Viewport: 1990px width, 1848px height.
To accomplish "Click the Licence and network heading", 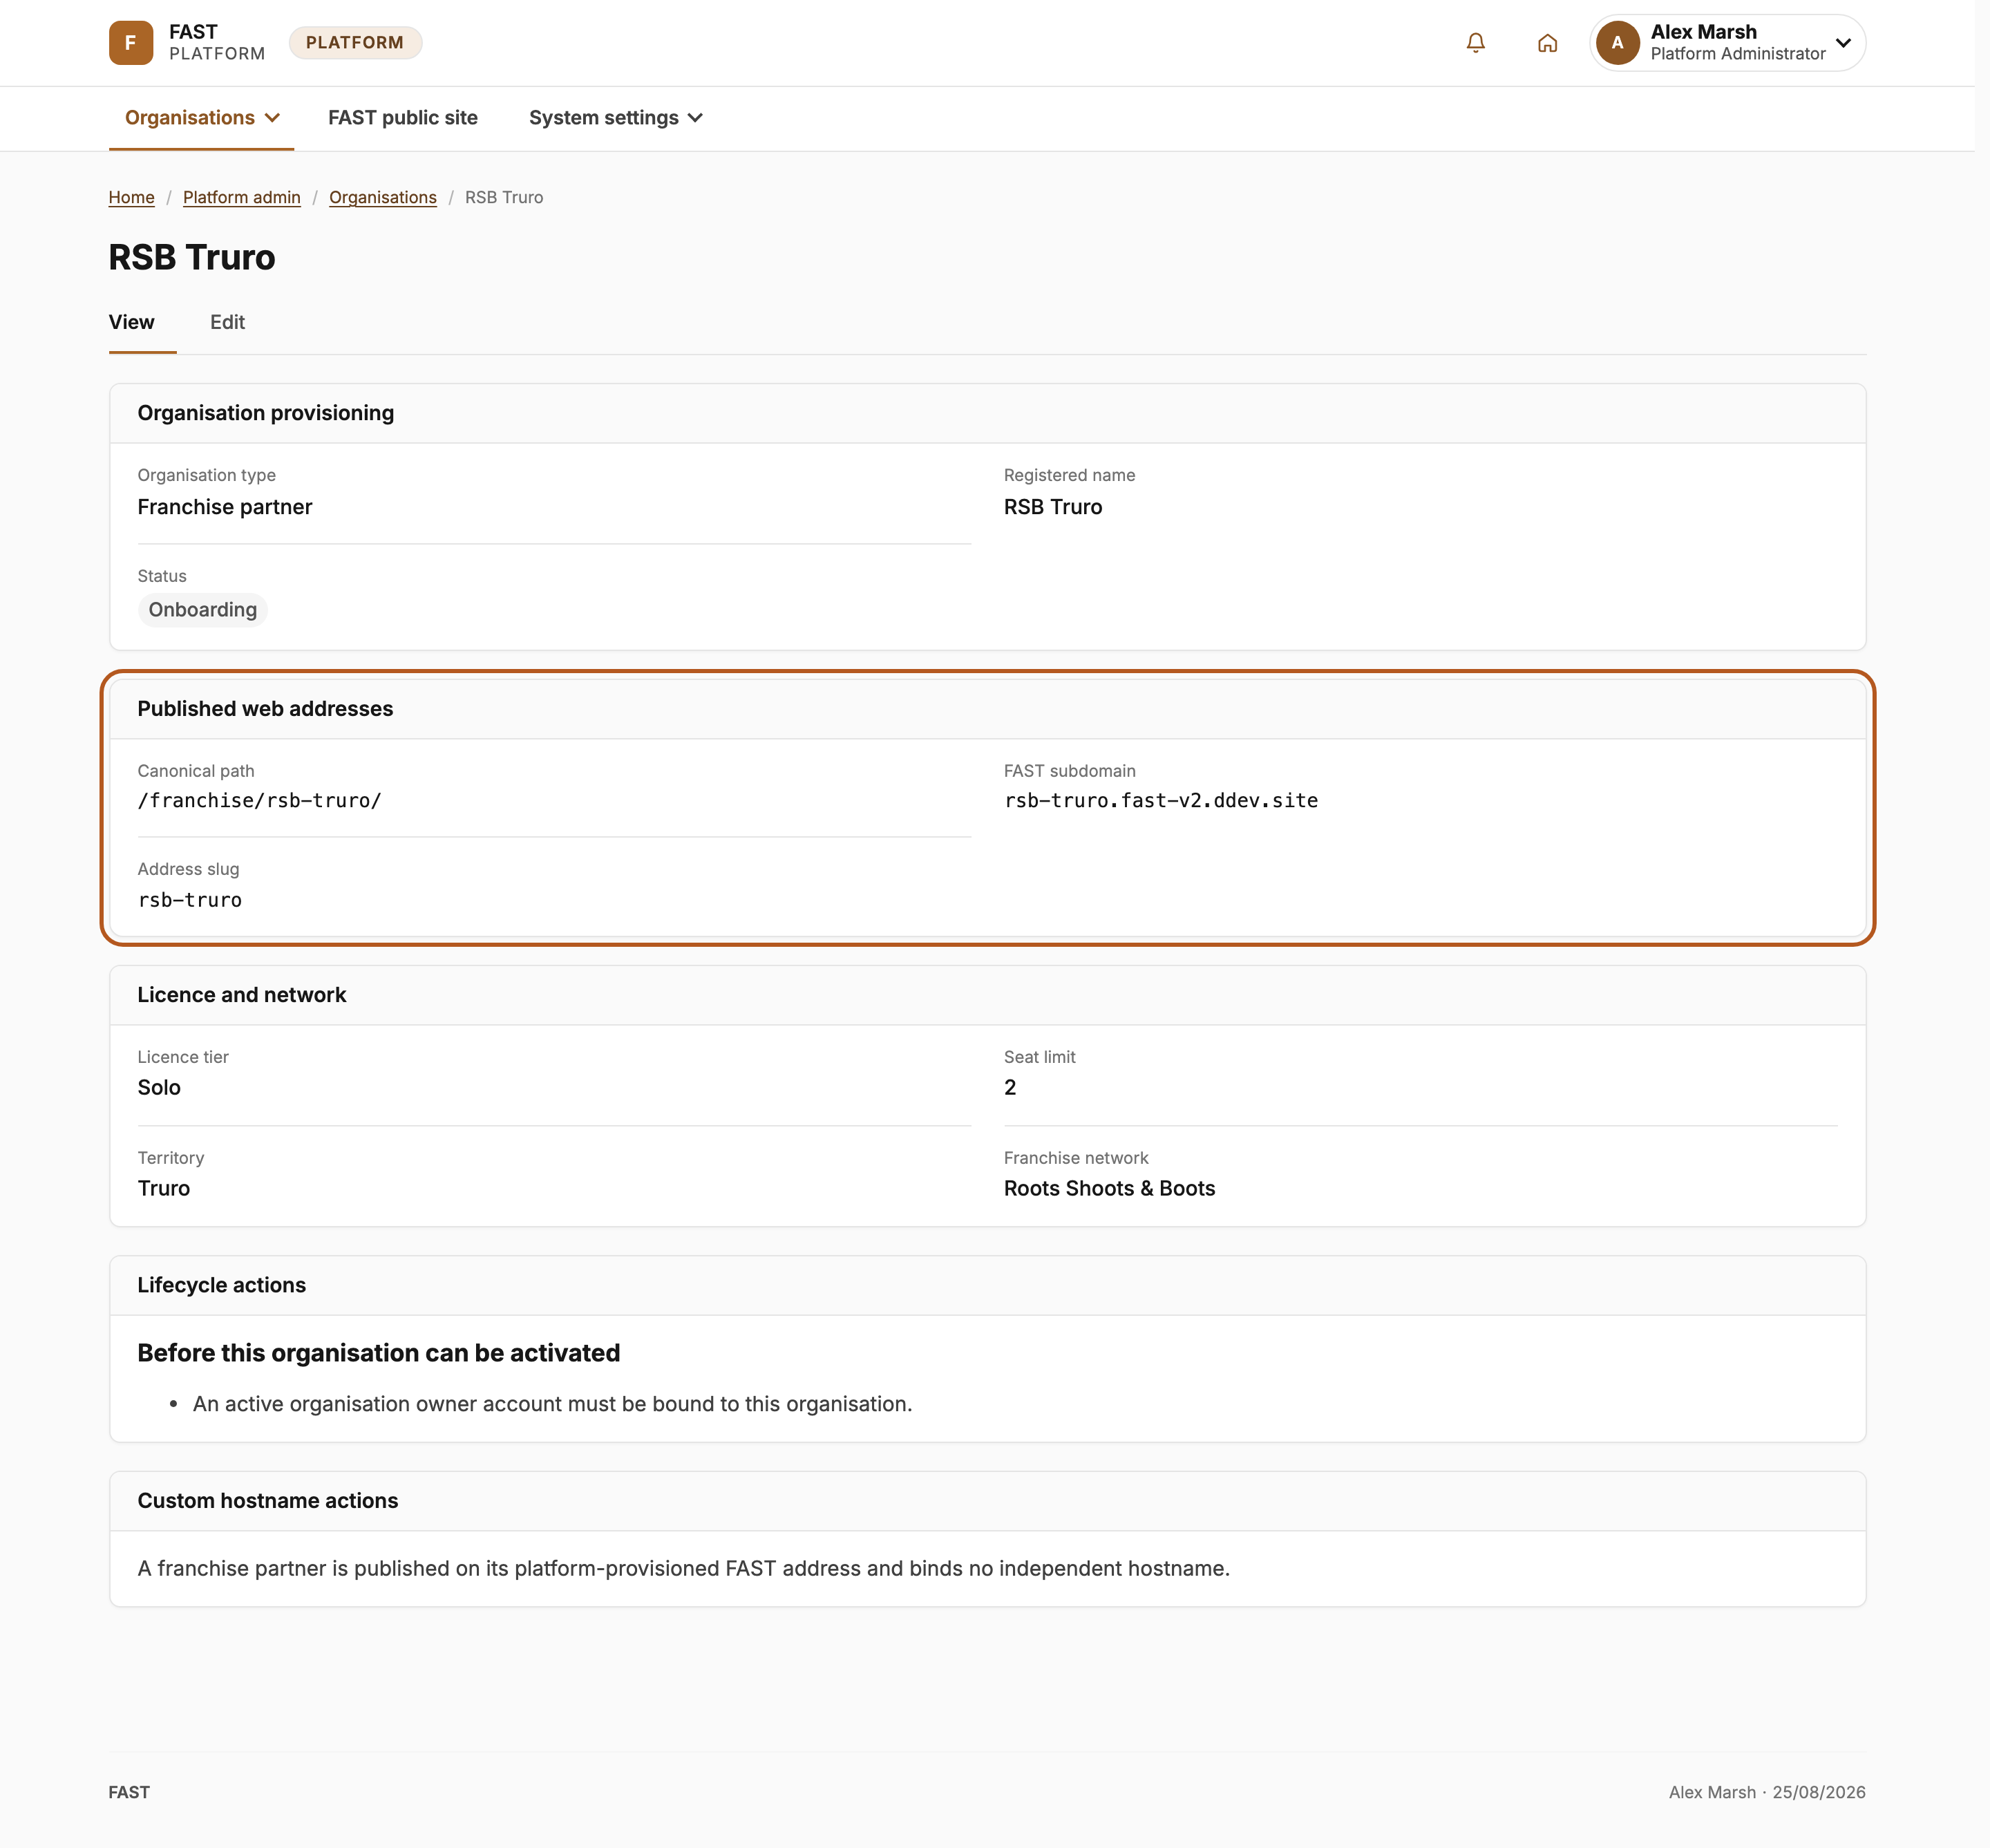I will [x=242, y=995].
